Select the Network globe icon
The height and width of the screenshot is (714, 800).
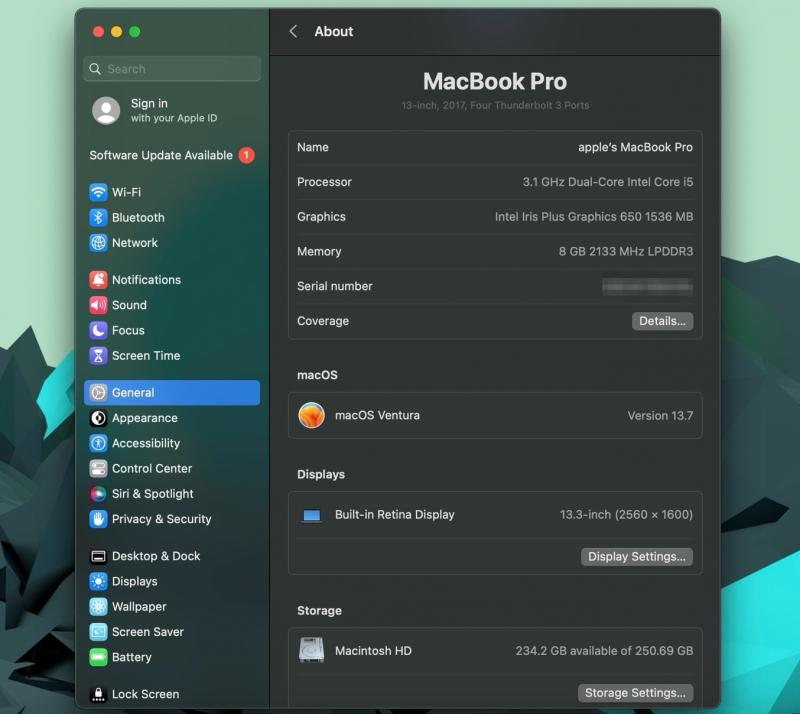(x=98, y=243)
